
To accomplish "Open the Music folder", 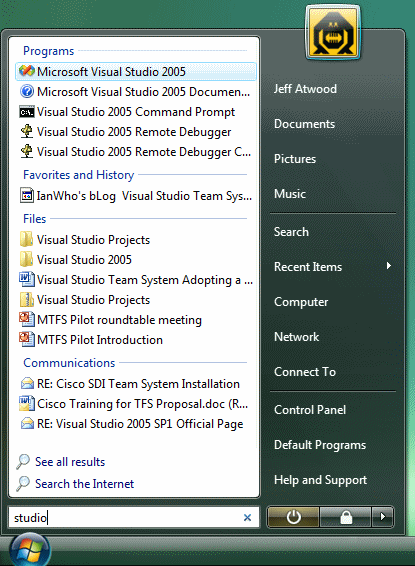I will tap(290, 194).
